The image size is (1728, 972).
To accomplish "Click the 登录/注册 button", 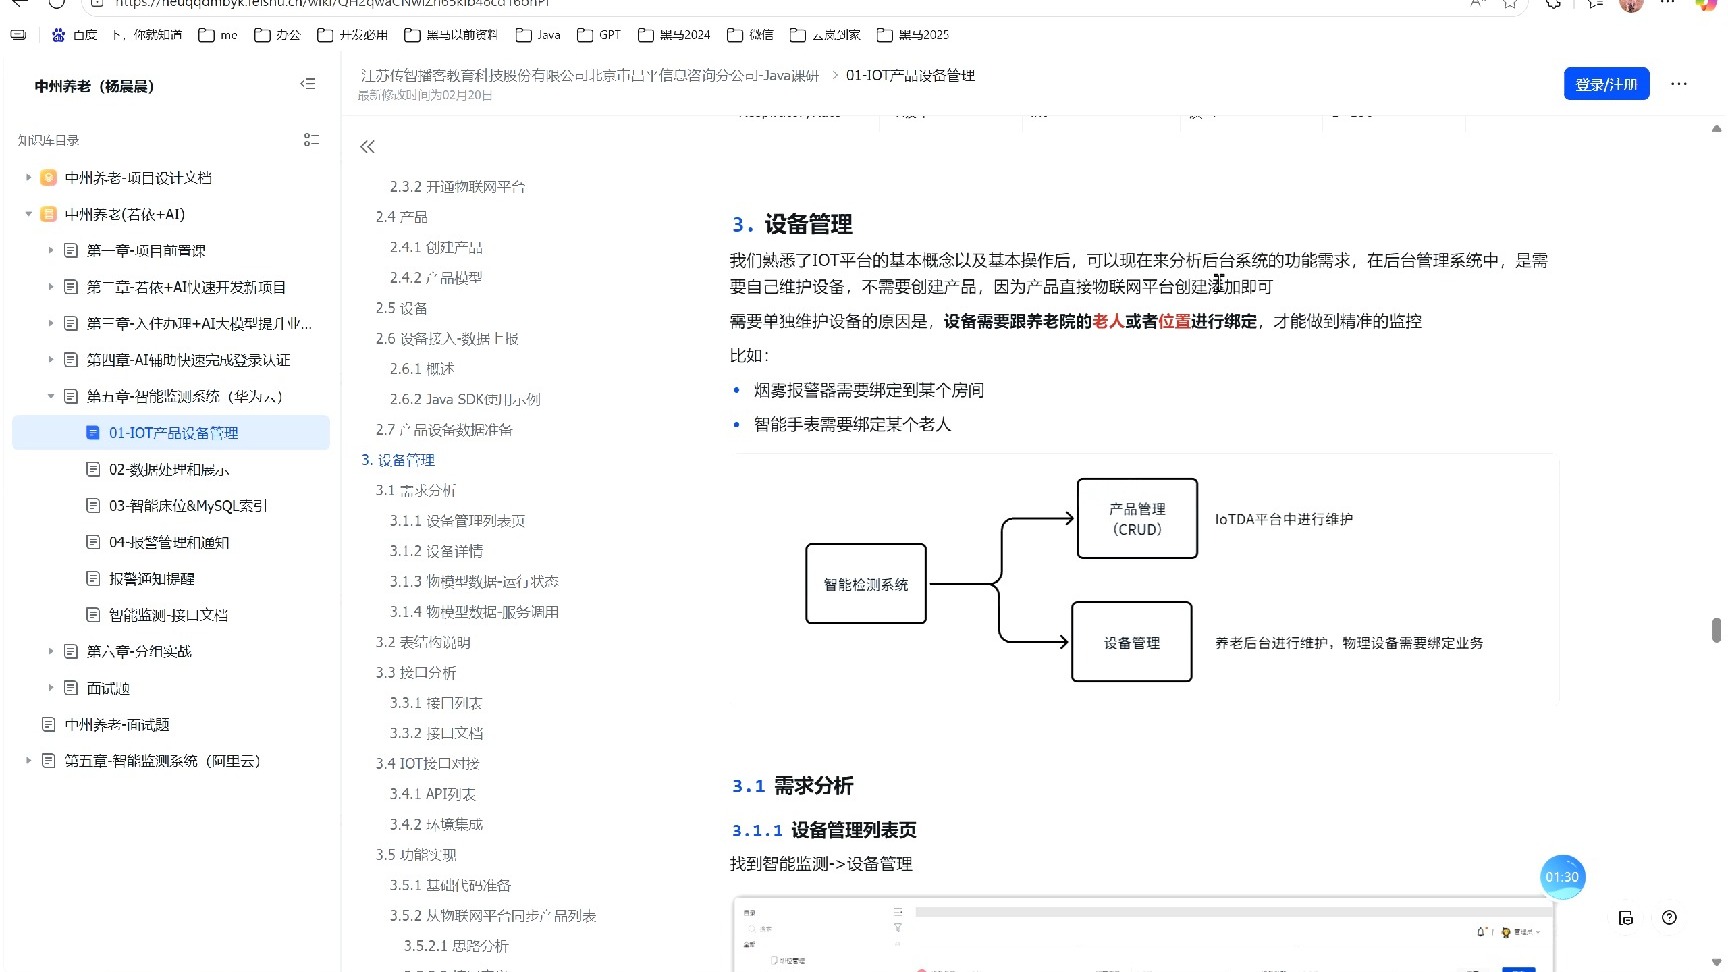I will 1606,84.
